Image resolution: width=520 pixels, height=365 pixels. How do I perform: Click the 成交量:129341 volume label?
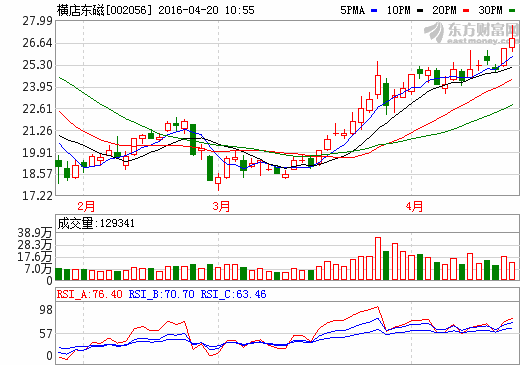(96, 223)
